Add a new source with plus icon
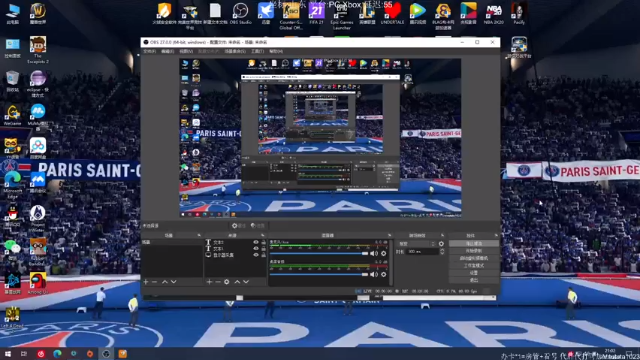The width and height of the screenshot is (640, 360). 209,282
